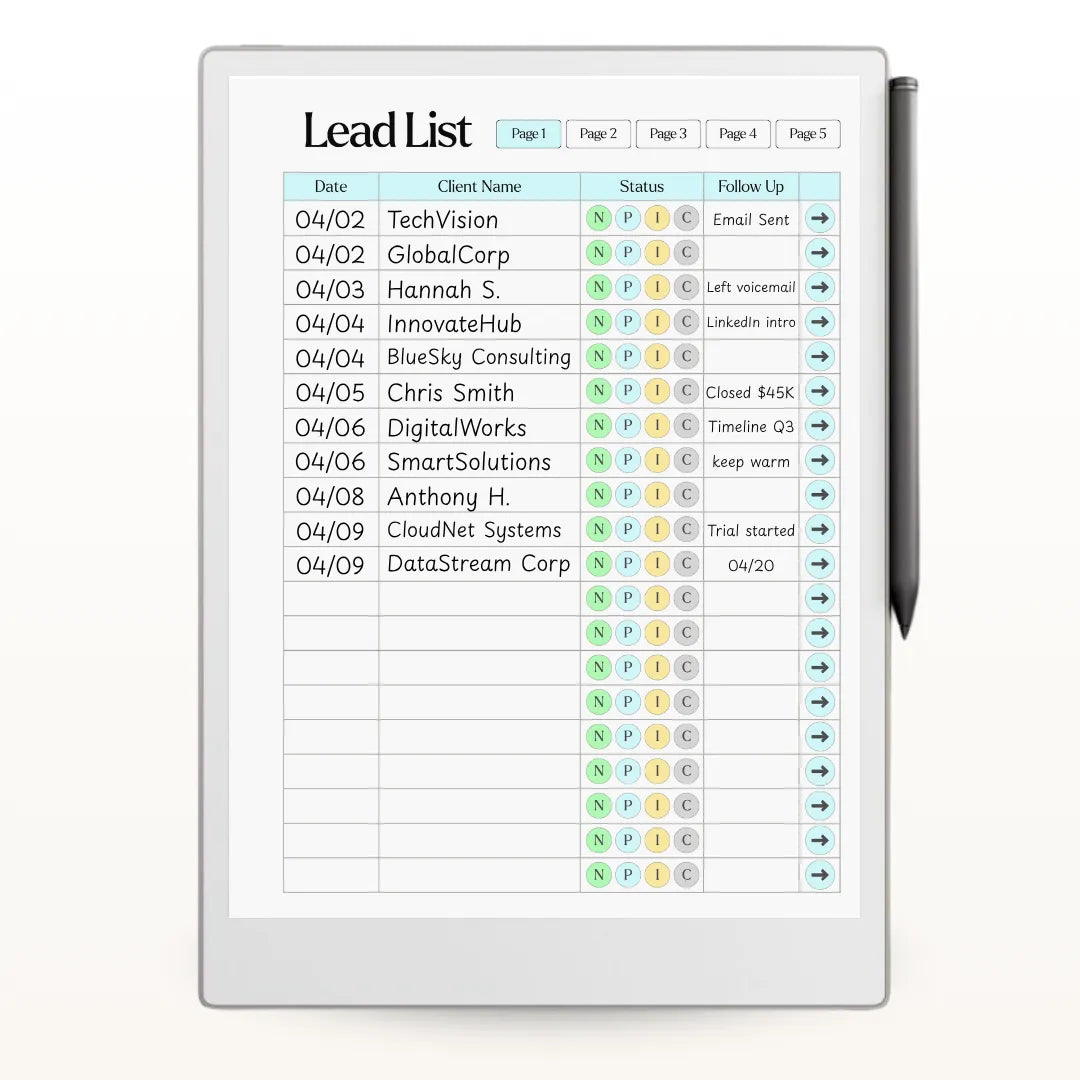This screenshot has height=1080, width=1080.
Task: Select the Trial started follow-up note
Action: point(751,530)
